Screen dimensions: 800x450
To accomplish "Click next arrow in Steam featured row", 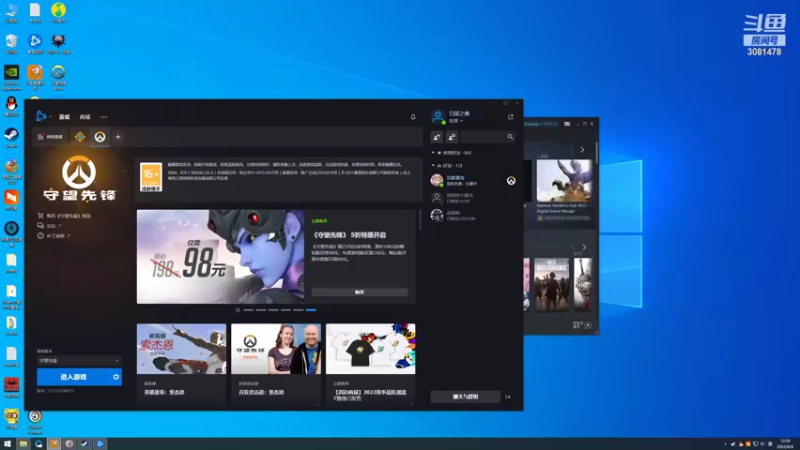I will 582,150.
